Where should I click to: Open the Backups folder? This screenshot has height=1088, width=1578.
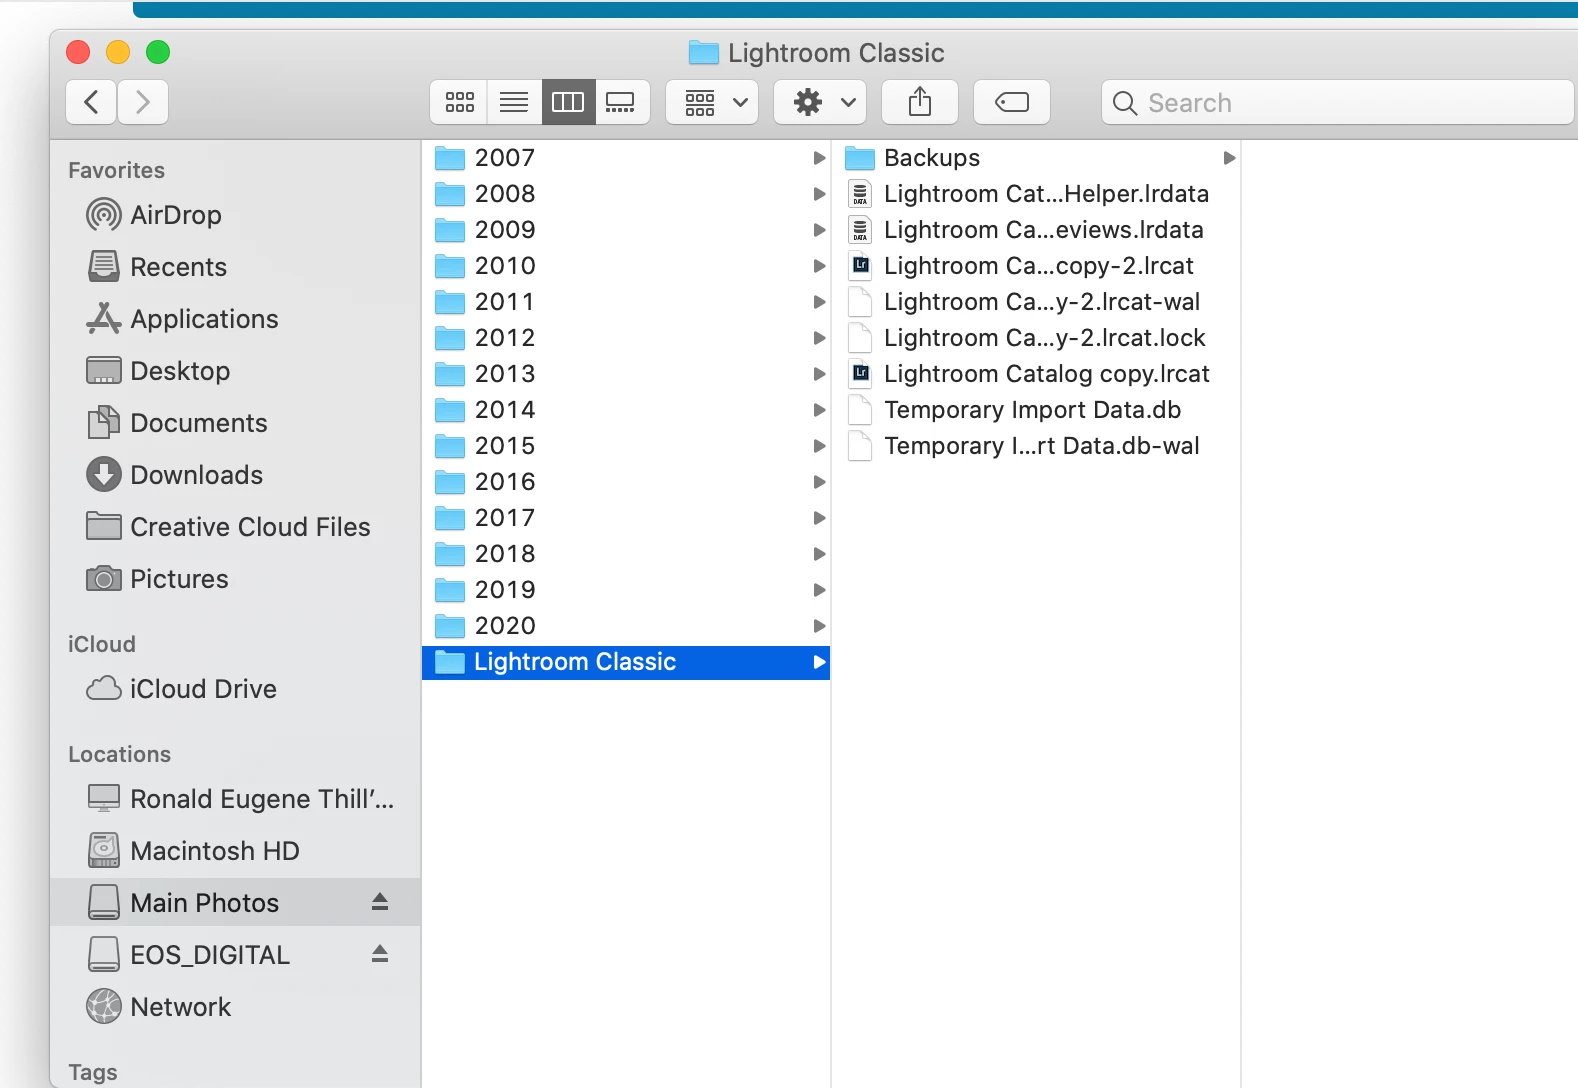point(1036,158)
